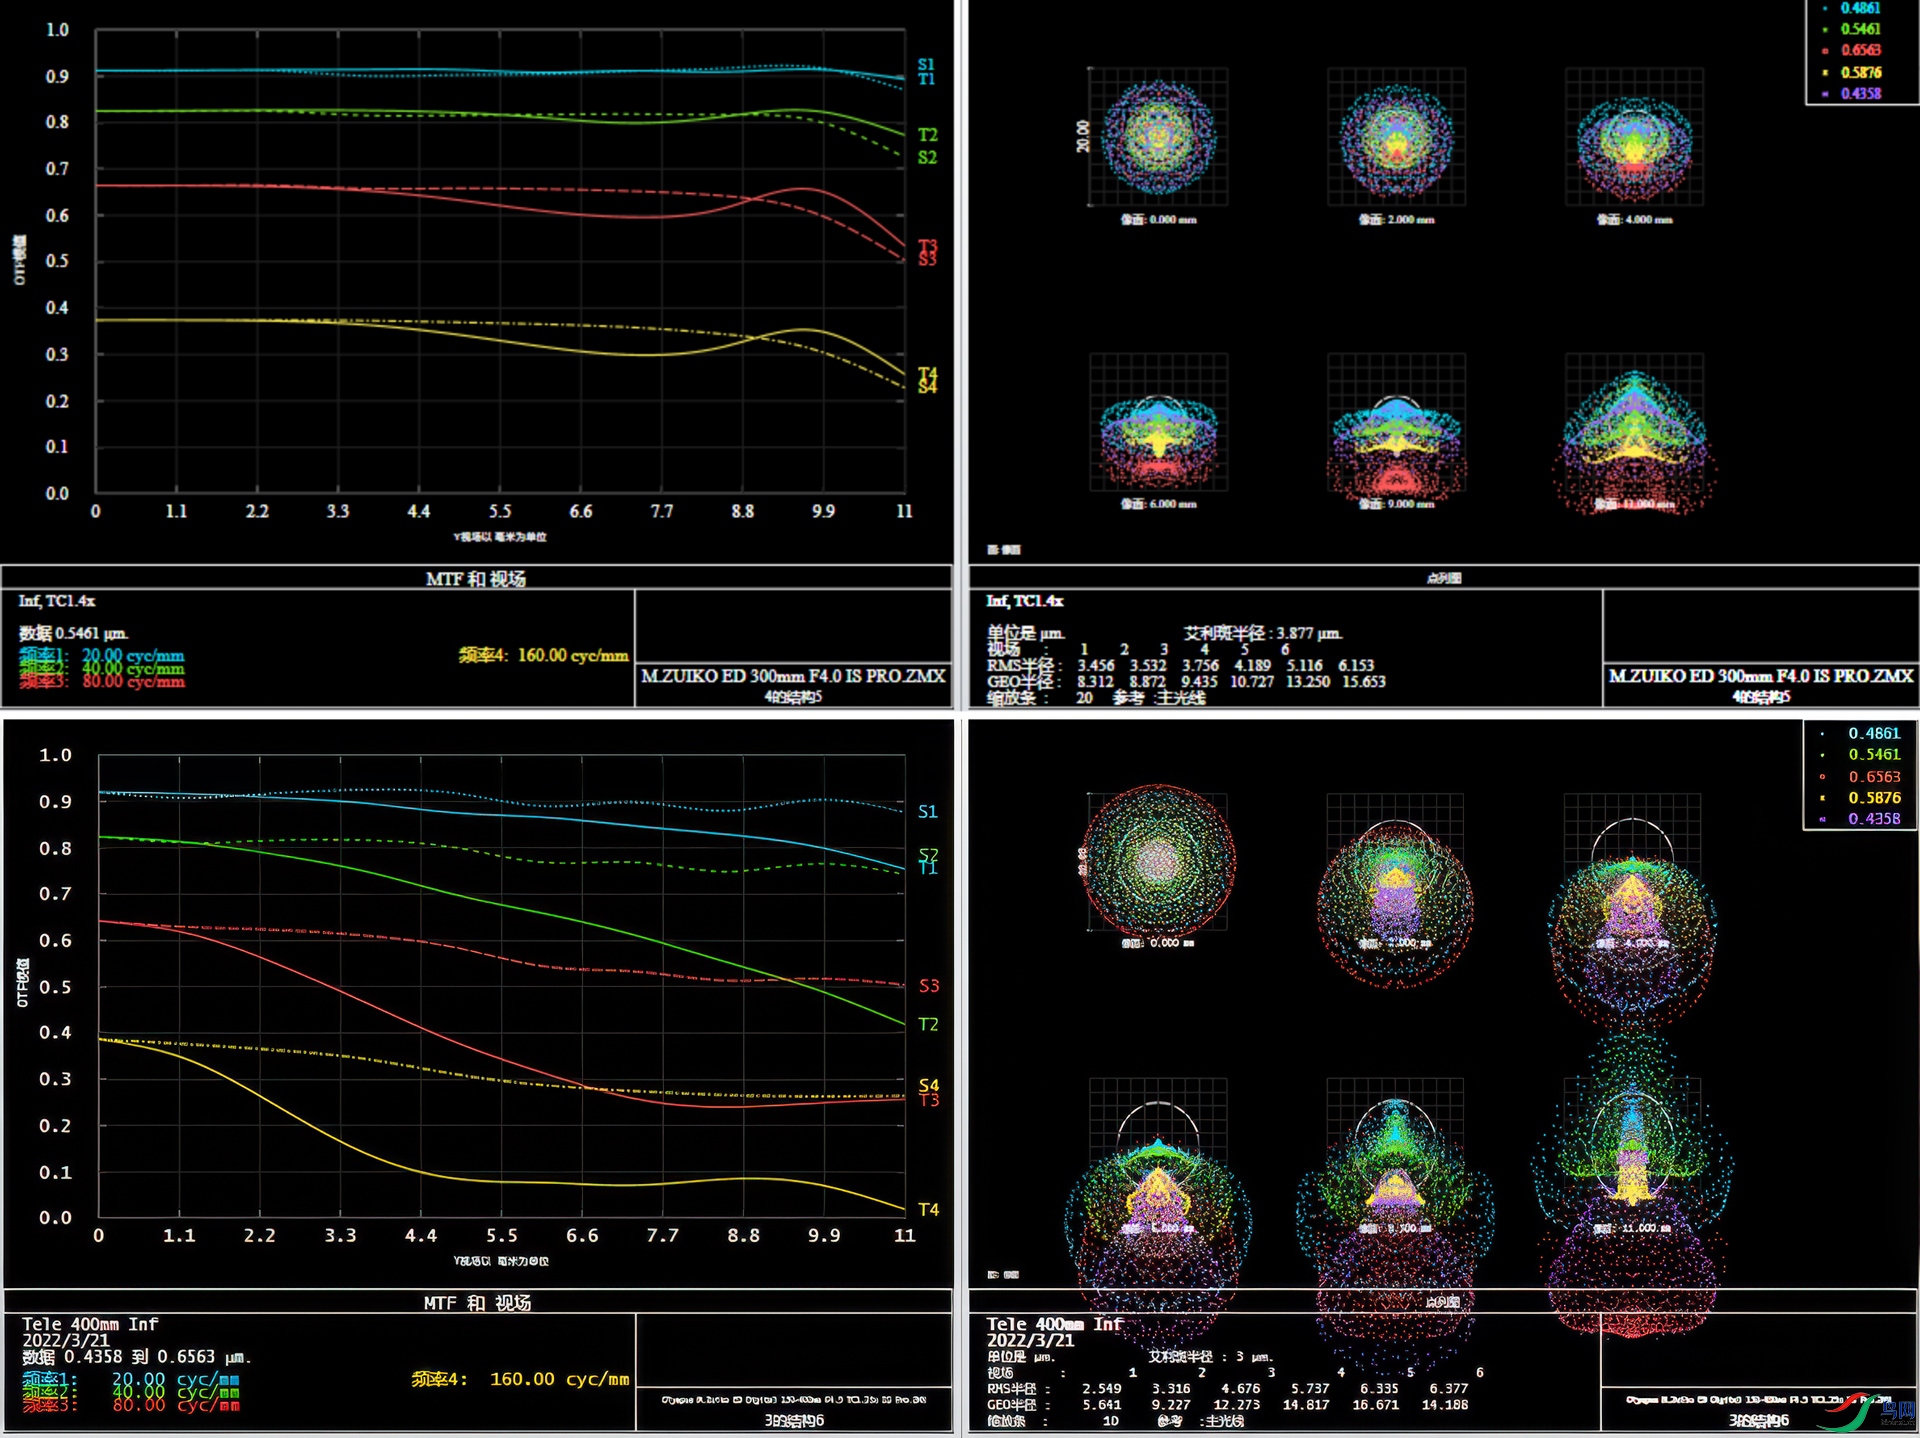Click 'Tele 400mm Inf' heading in bottom-left panel
1920x1438 pixels.
coord(90,1323)
